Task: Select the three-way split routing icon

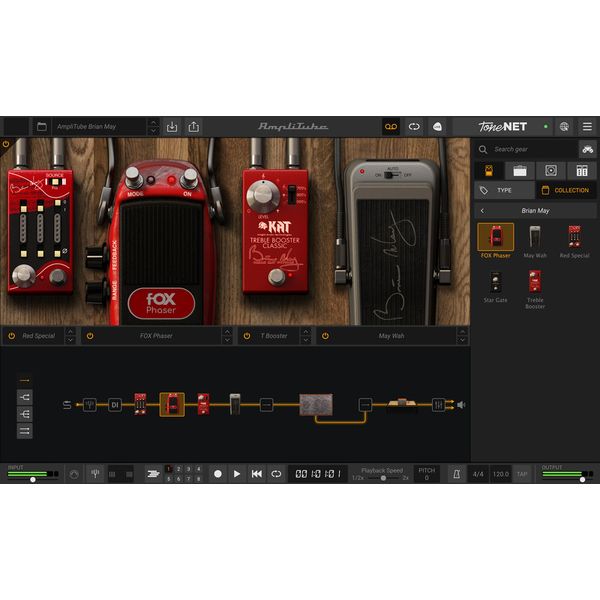Action: coord(24,414)
